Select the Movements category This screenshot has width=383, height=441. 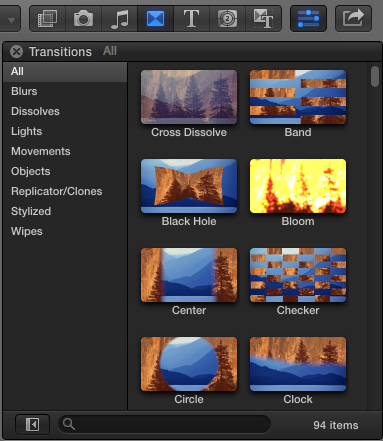(65, 151)
